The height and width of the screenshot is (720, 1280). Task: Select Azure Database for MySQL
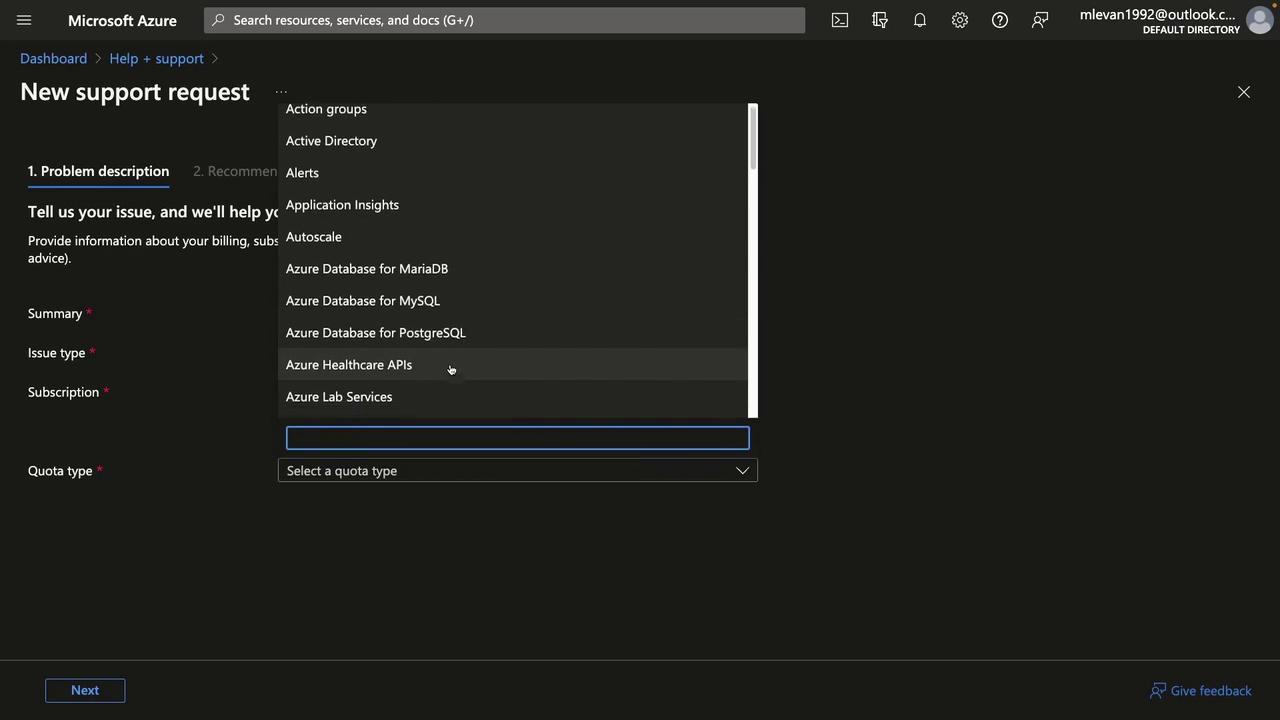point(513,301)
